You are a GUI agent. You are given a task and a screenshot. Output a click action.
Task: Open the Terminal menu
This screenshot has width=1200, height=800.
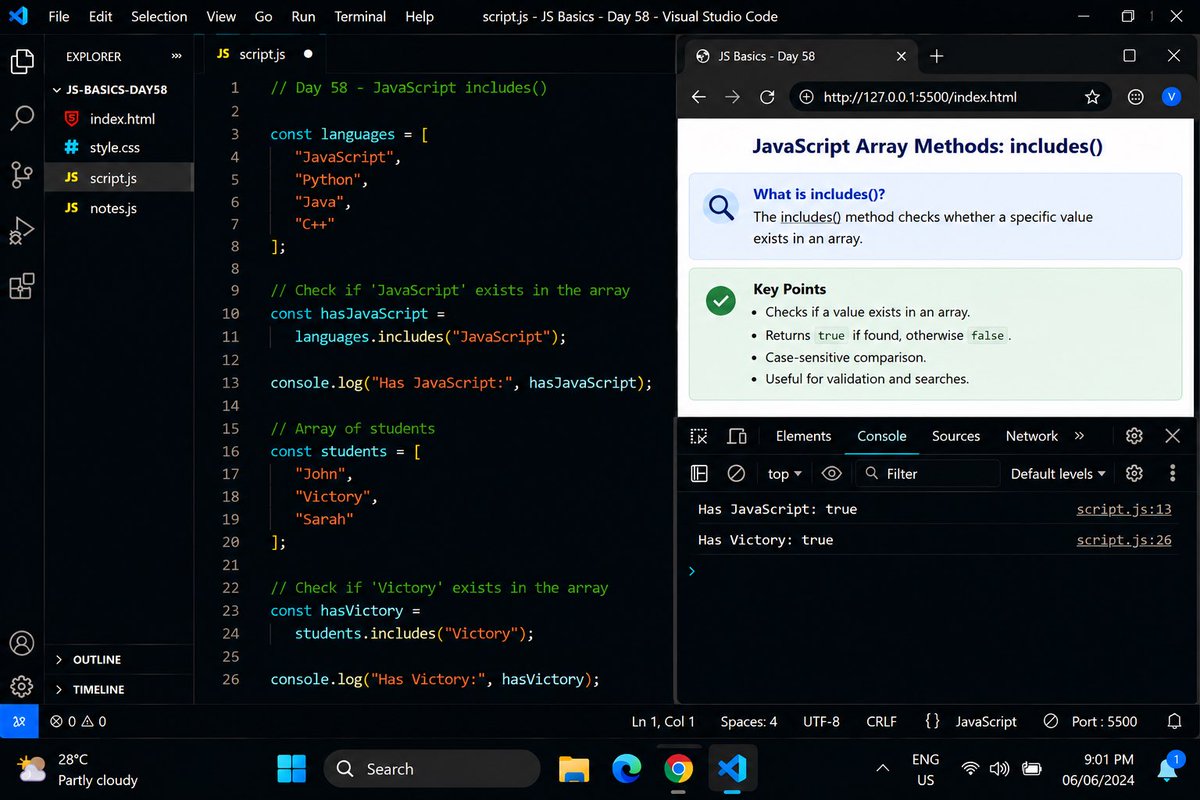coord(358,16)
